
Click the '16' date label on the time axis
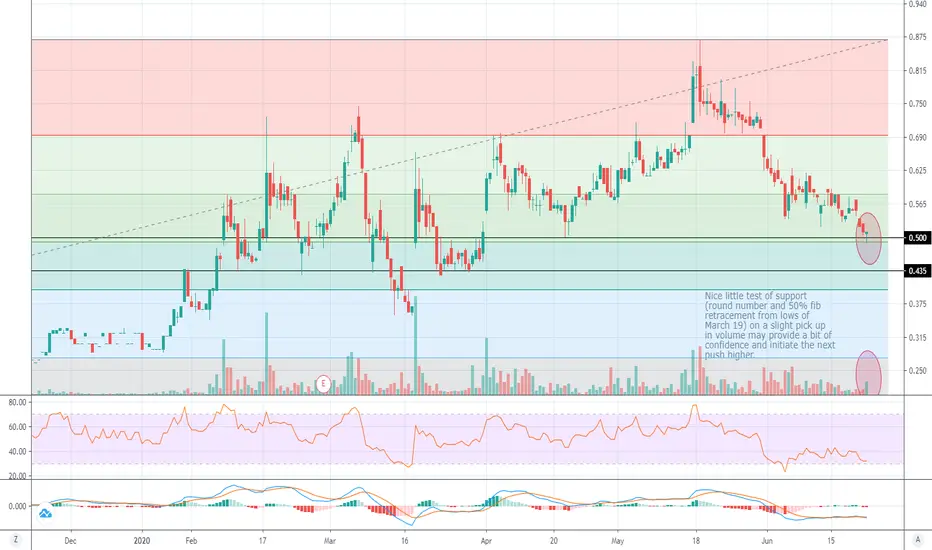405,541
